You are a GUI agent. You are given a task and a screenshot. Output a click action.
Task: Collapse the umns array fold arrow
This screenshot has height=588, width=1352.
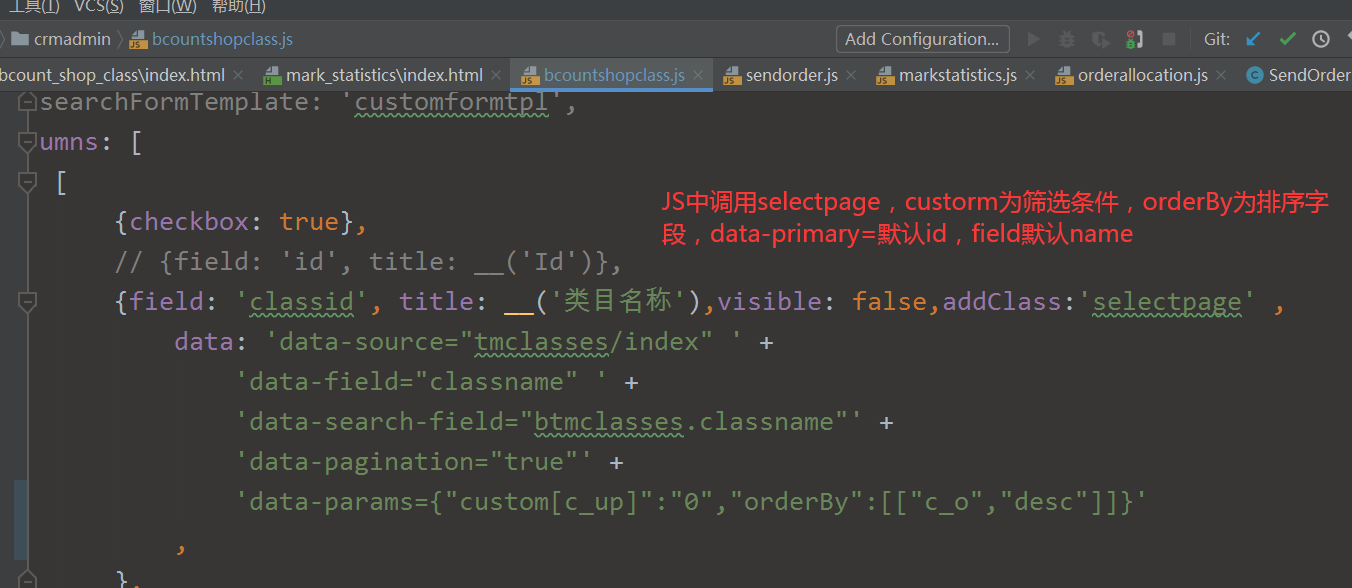[27, 141]
